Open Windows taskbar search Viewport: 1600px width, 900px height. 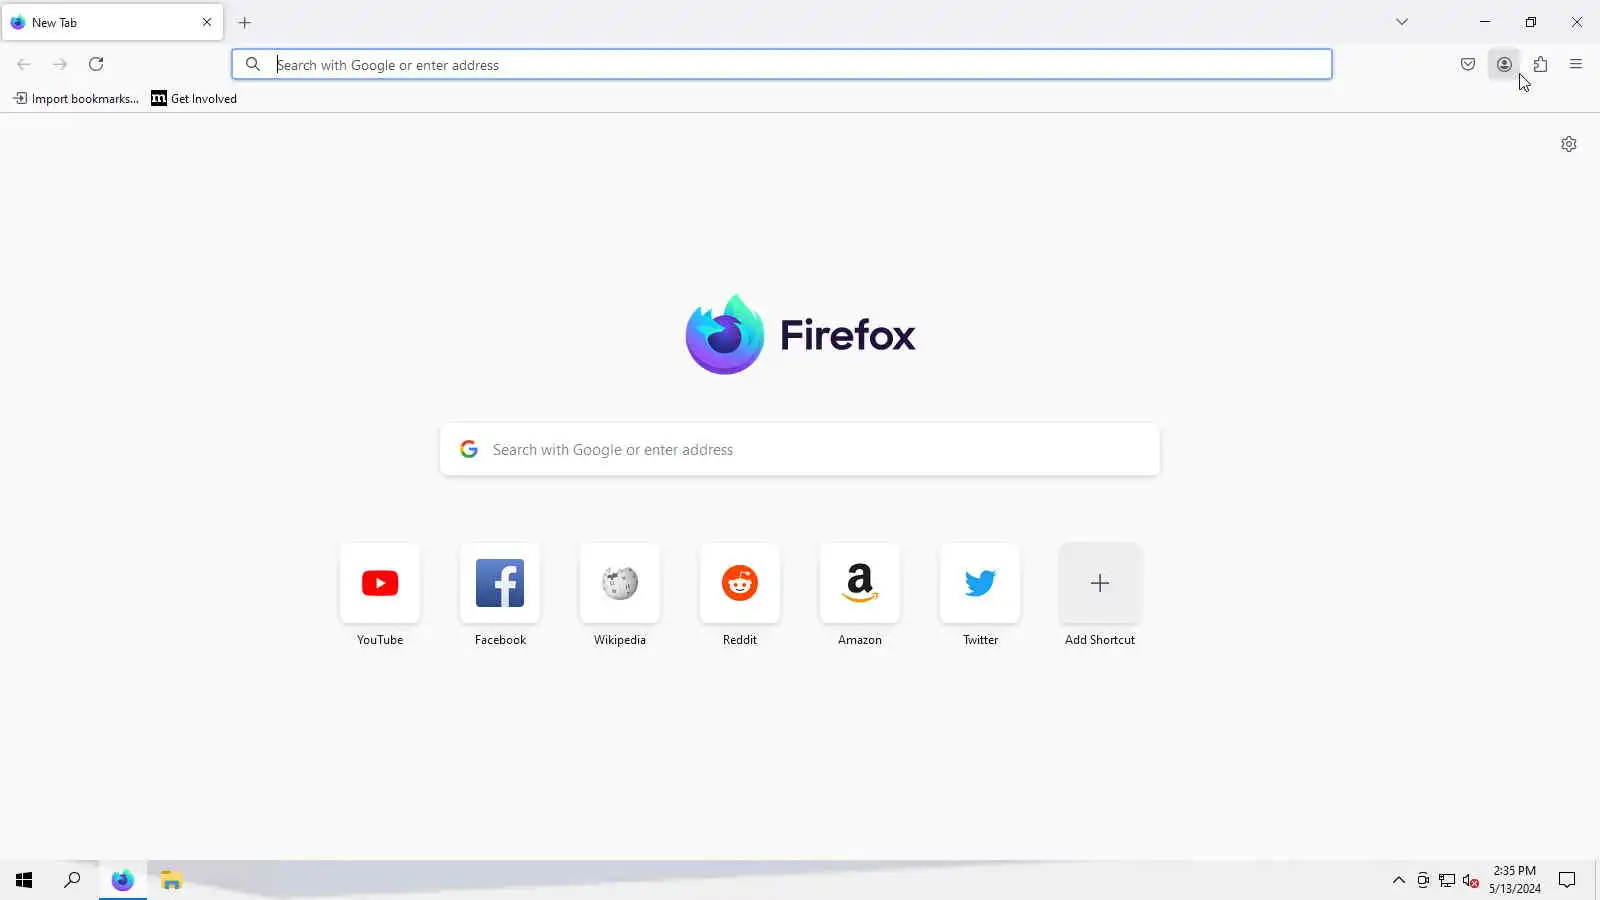72,880
